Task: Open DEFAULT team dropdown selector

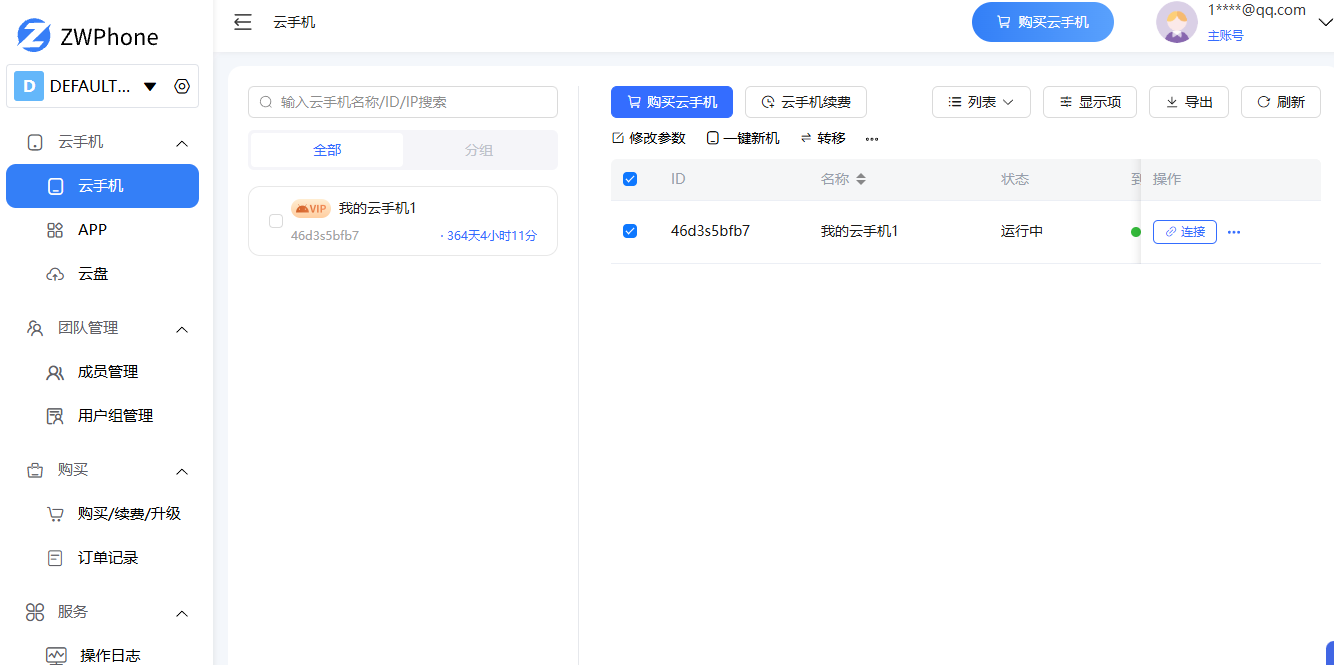Action: point(150,86)
